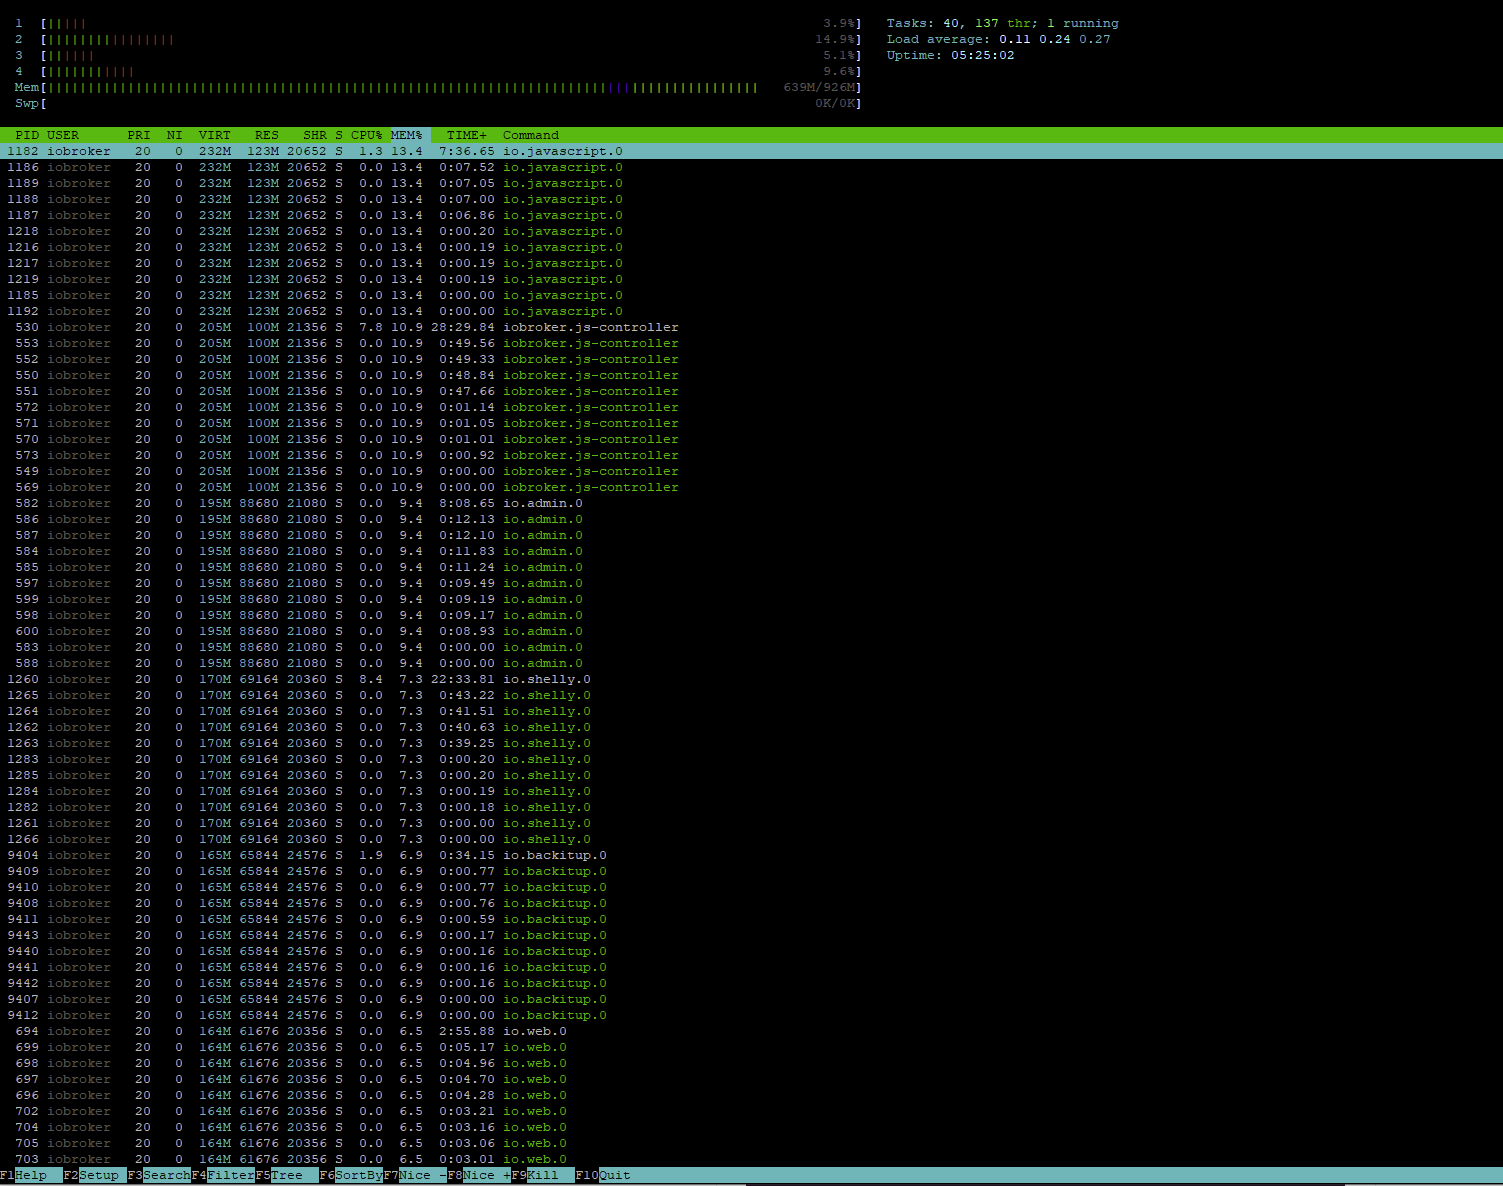The width and height of the screenshot is (1503, 1186).
Task: Select thread row PID 588 io.admin.0
Action: 751,663
